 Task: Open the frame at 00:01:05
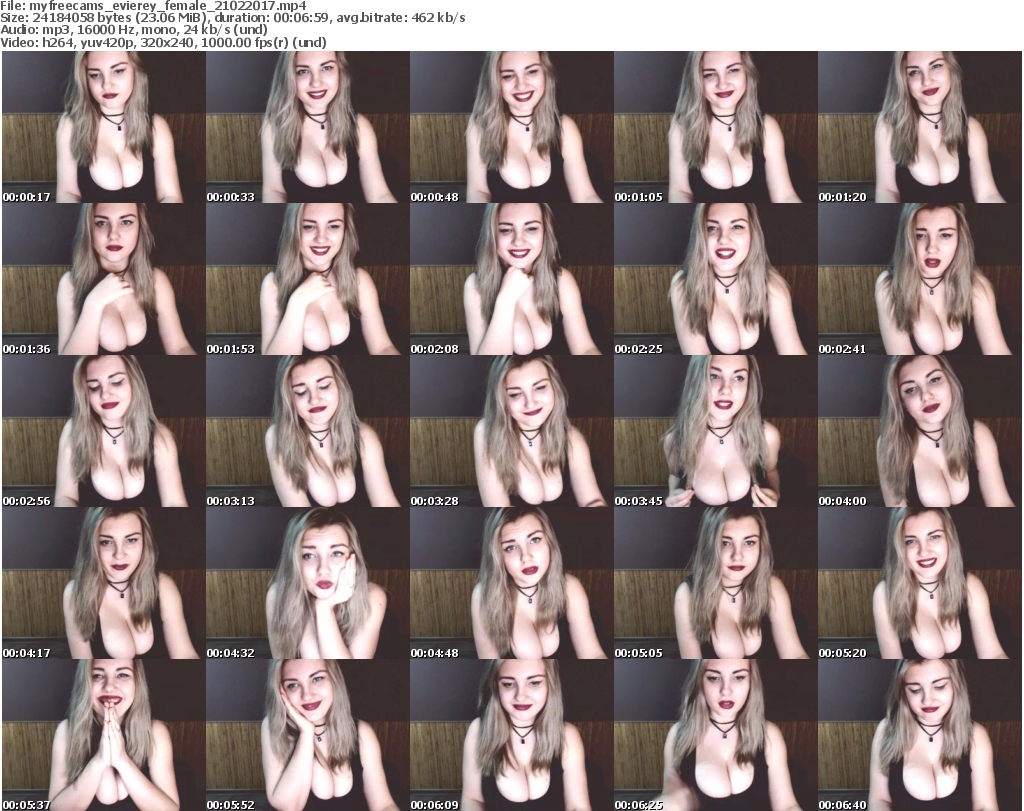tap(716, 127)
